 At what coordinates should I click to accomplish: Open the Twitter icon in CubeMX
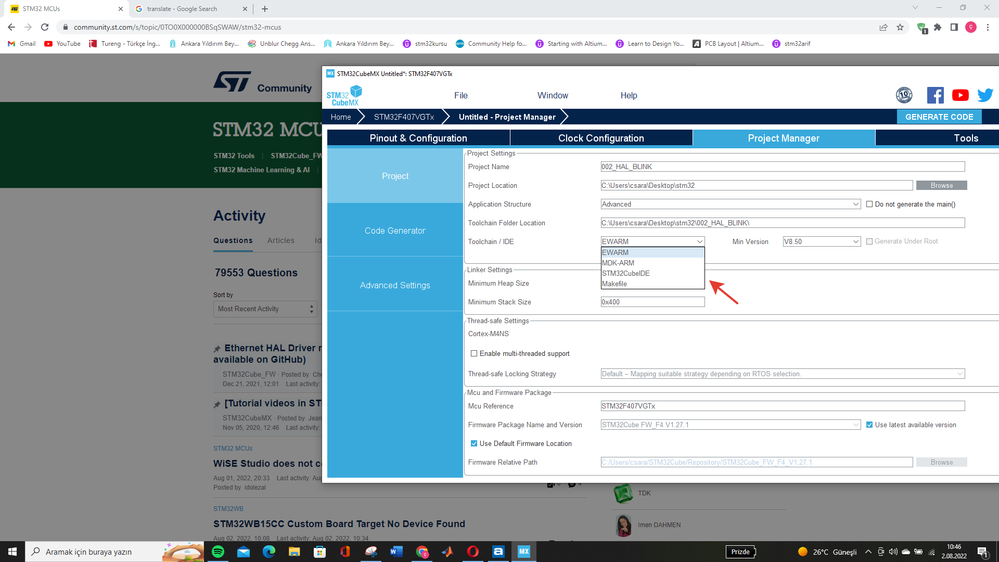(x=985, y=95)
